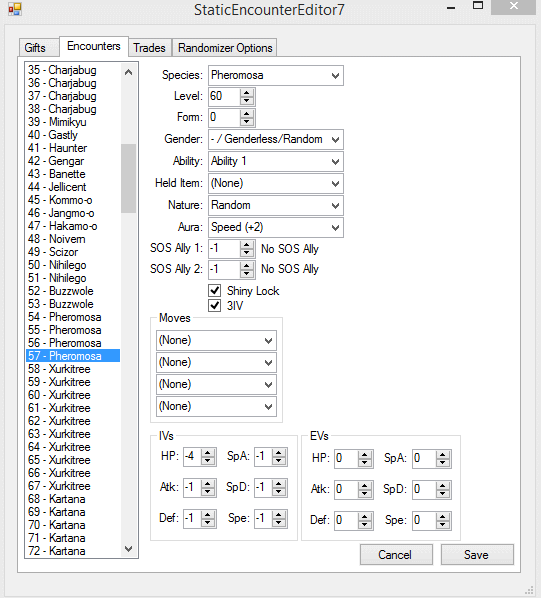The height and width of the screenshot is (598, 541).
Task: Click the encounter list scroll down arrow
Action: pos(128,549)
